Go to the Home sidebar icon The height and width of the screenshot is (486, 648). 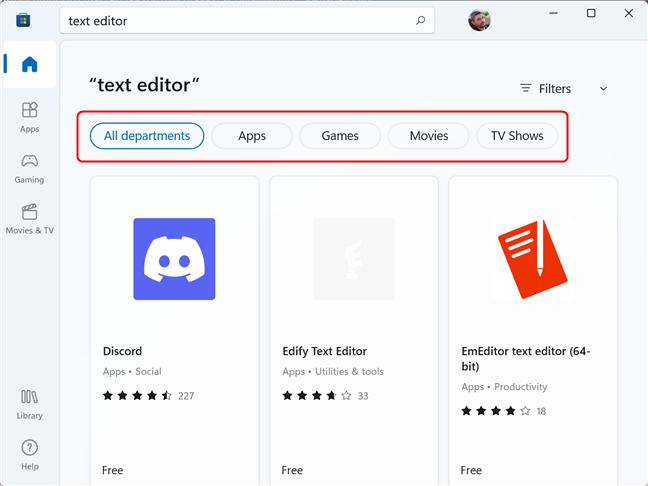[x=29, y=64]
